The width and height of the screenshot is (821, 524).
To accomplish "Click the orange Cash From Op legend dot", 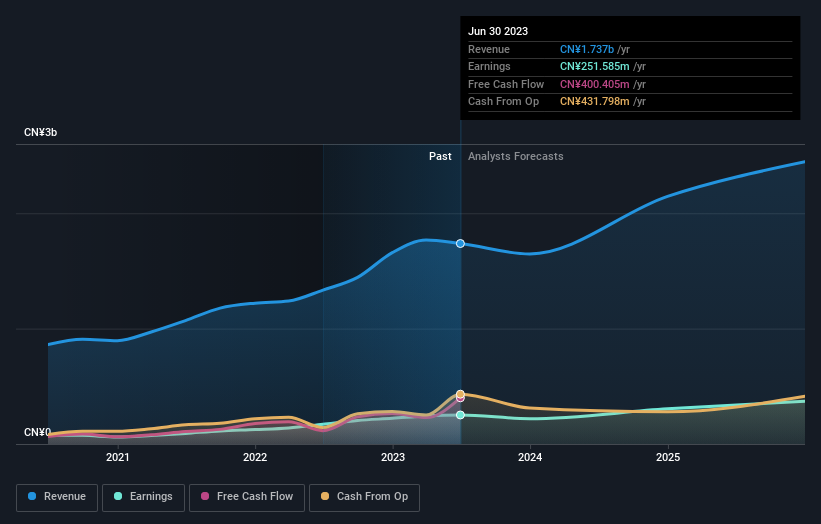I will point(325,496).
